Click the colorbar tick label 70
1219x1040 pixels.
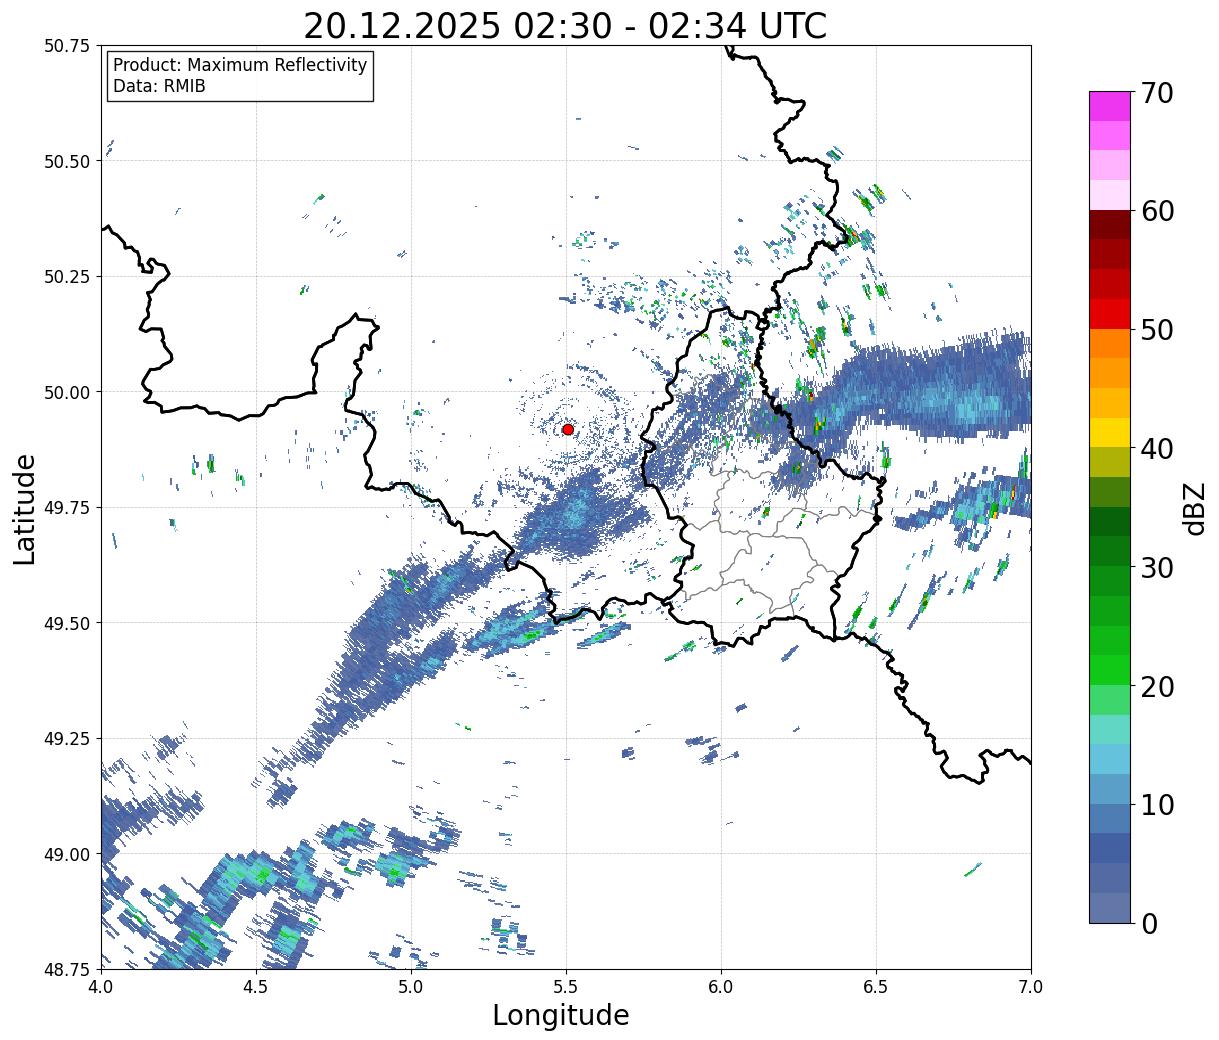(1157, 93)
